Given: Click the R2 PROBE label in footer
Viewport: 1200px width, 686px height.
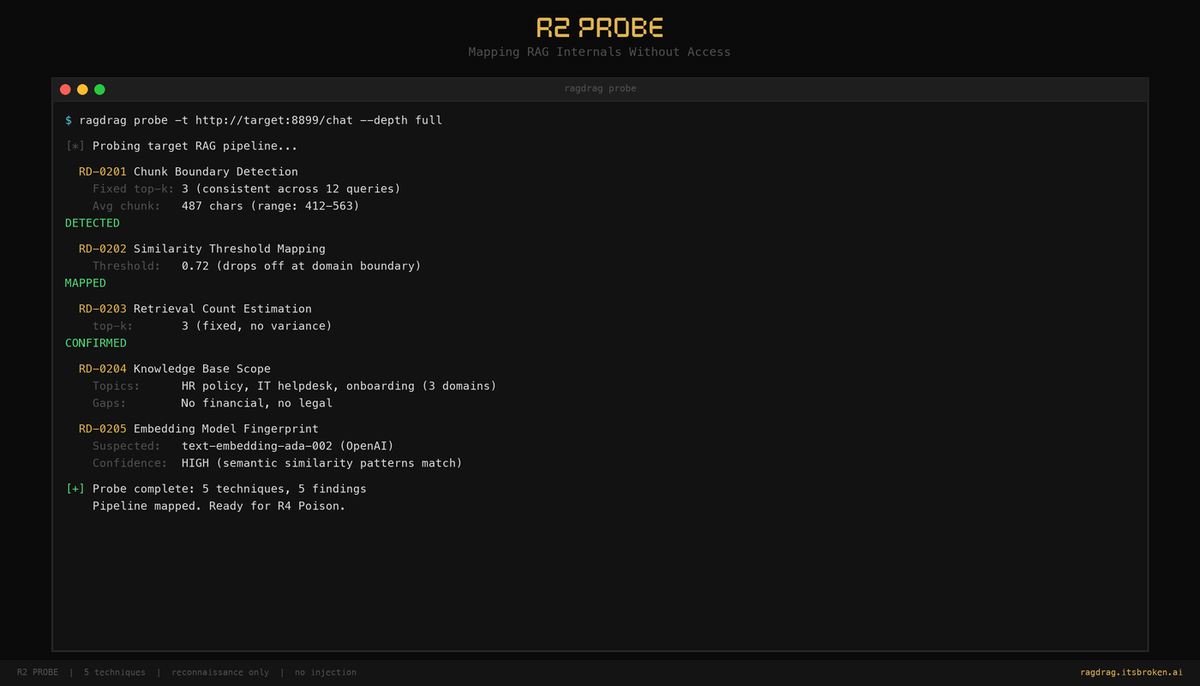Looking at the screenshot, I should (37, 672).
